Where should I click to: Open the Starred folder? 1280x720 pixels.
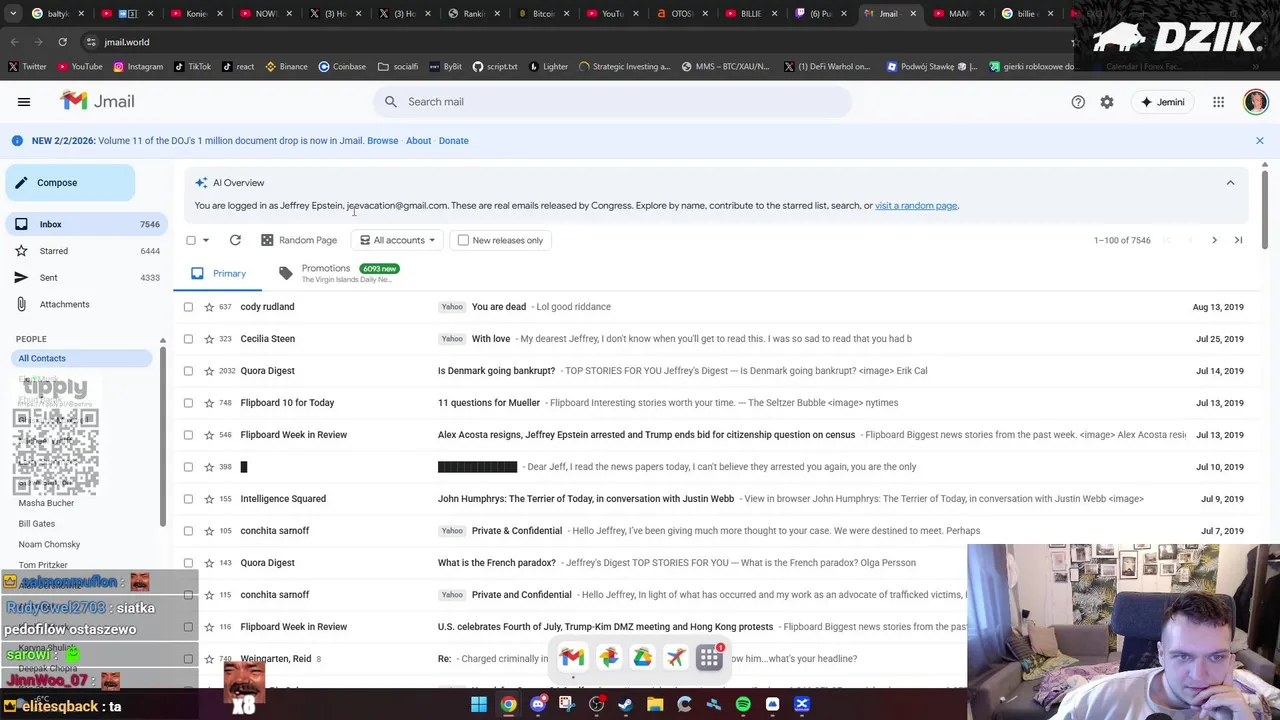84,251
